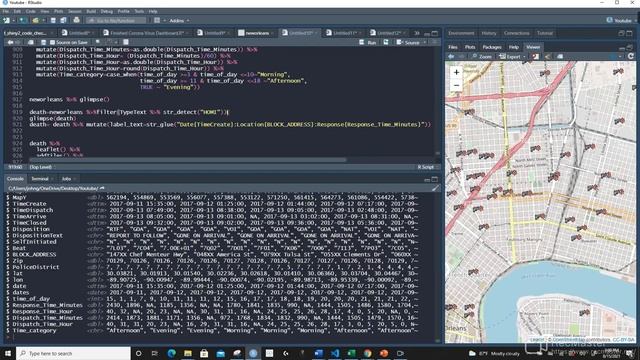640x360 pixels.
Task: Show editor in new window icon
Action: tap(31, 42)
